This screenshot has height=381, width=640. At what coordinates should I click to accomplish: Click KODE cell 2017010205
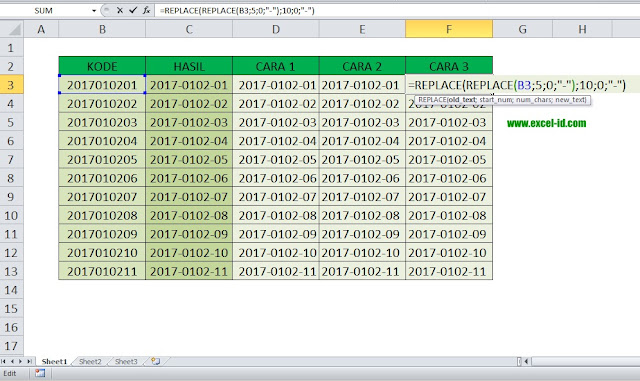click(102, 159)
